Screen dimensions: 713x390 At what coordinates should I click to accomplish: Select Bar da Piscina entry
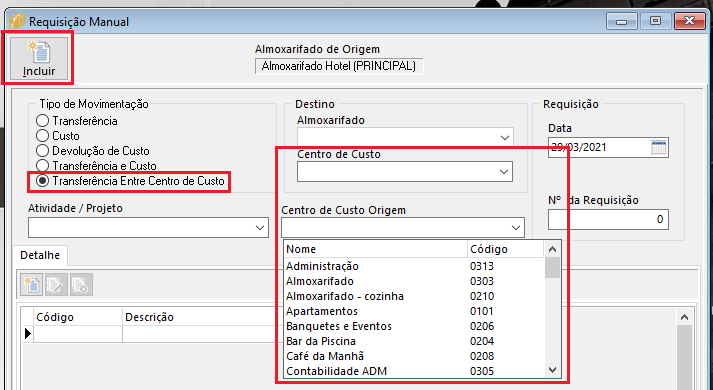coord(414,341)
